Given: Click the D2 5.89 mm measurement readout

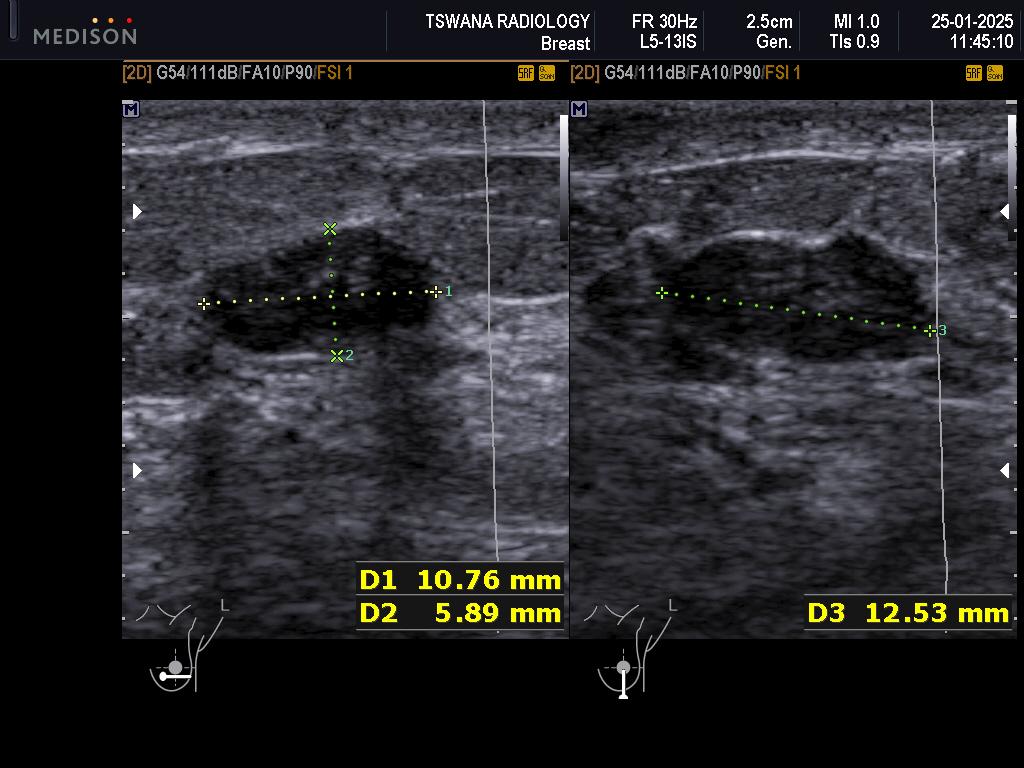Looking at the screenshot, I should 460,613.
